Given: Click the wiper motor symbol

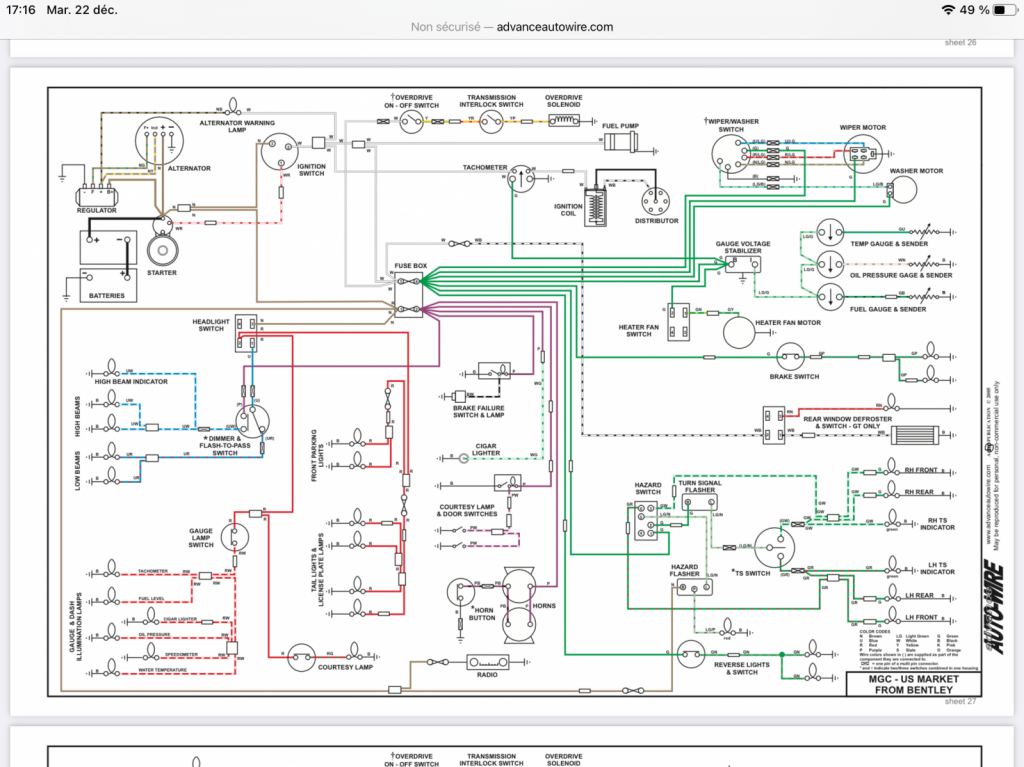Looking at the screenshot, I should 863,155.
